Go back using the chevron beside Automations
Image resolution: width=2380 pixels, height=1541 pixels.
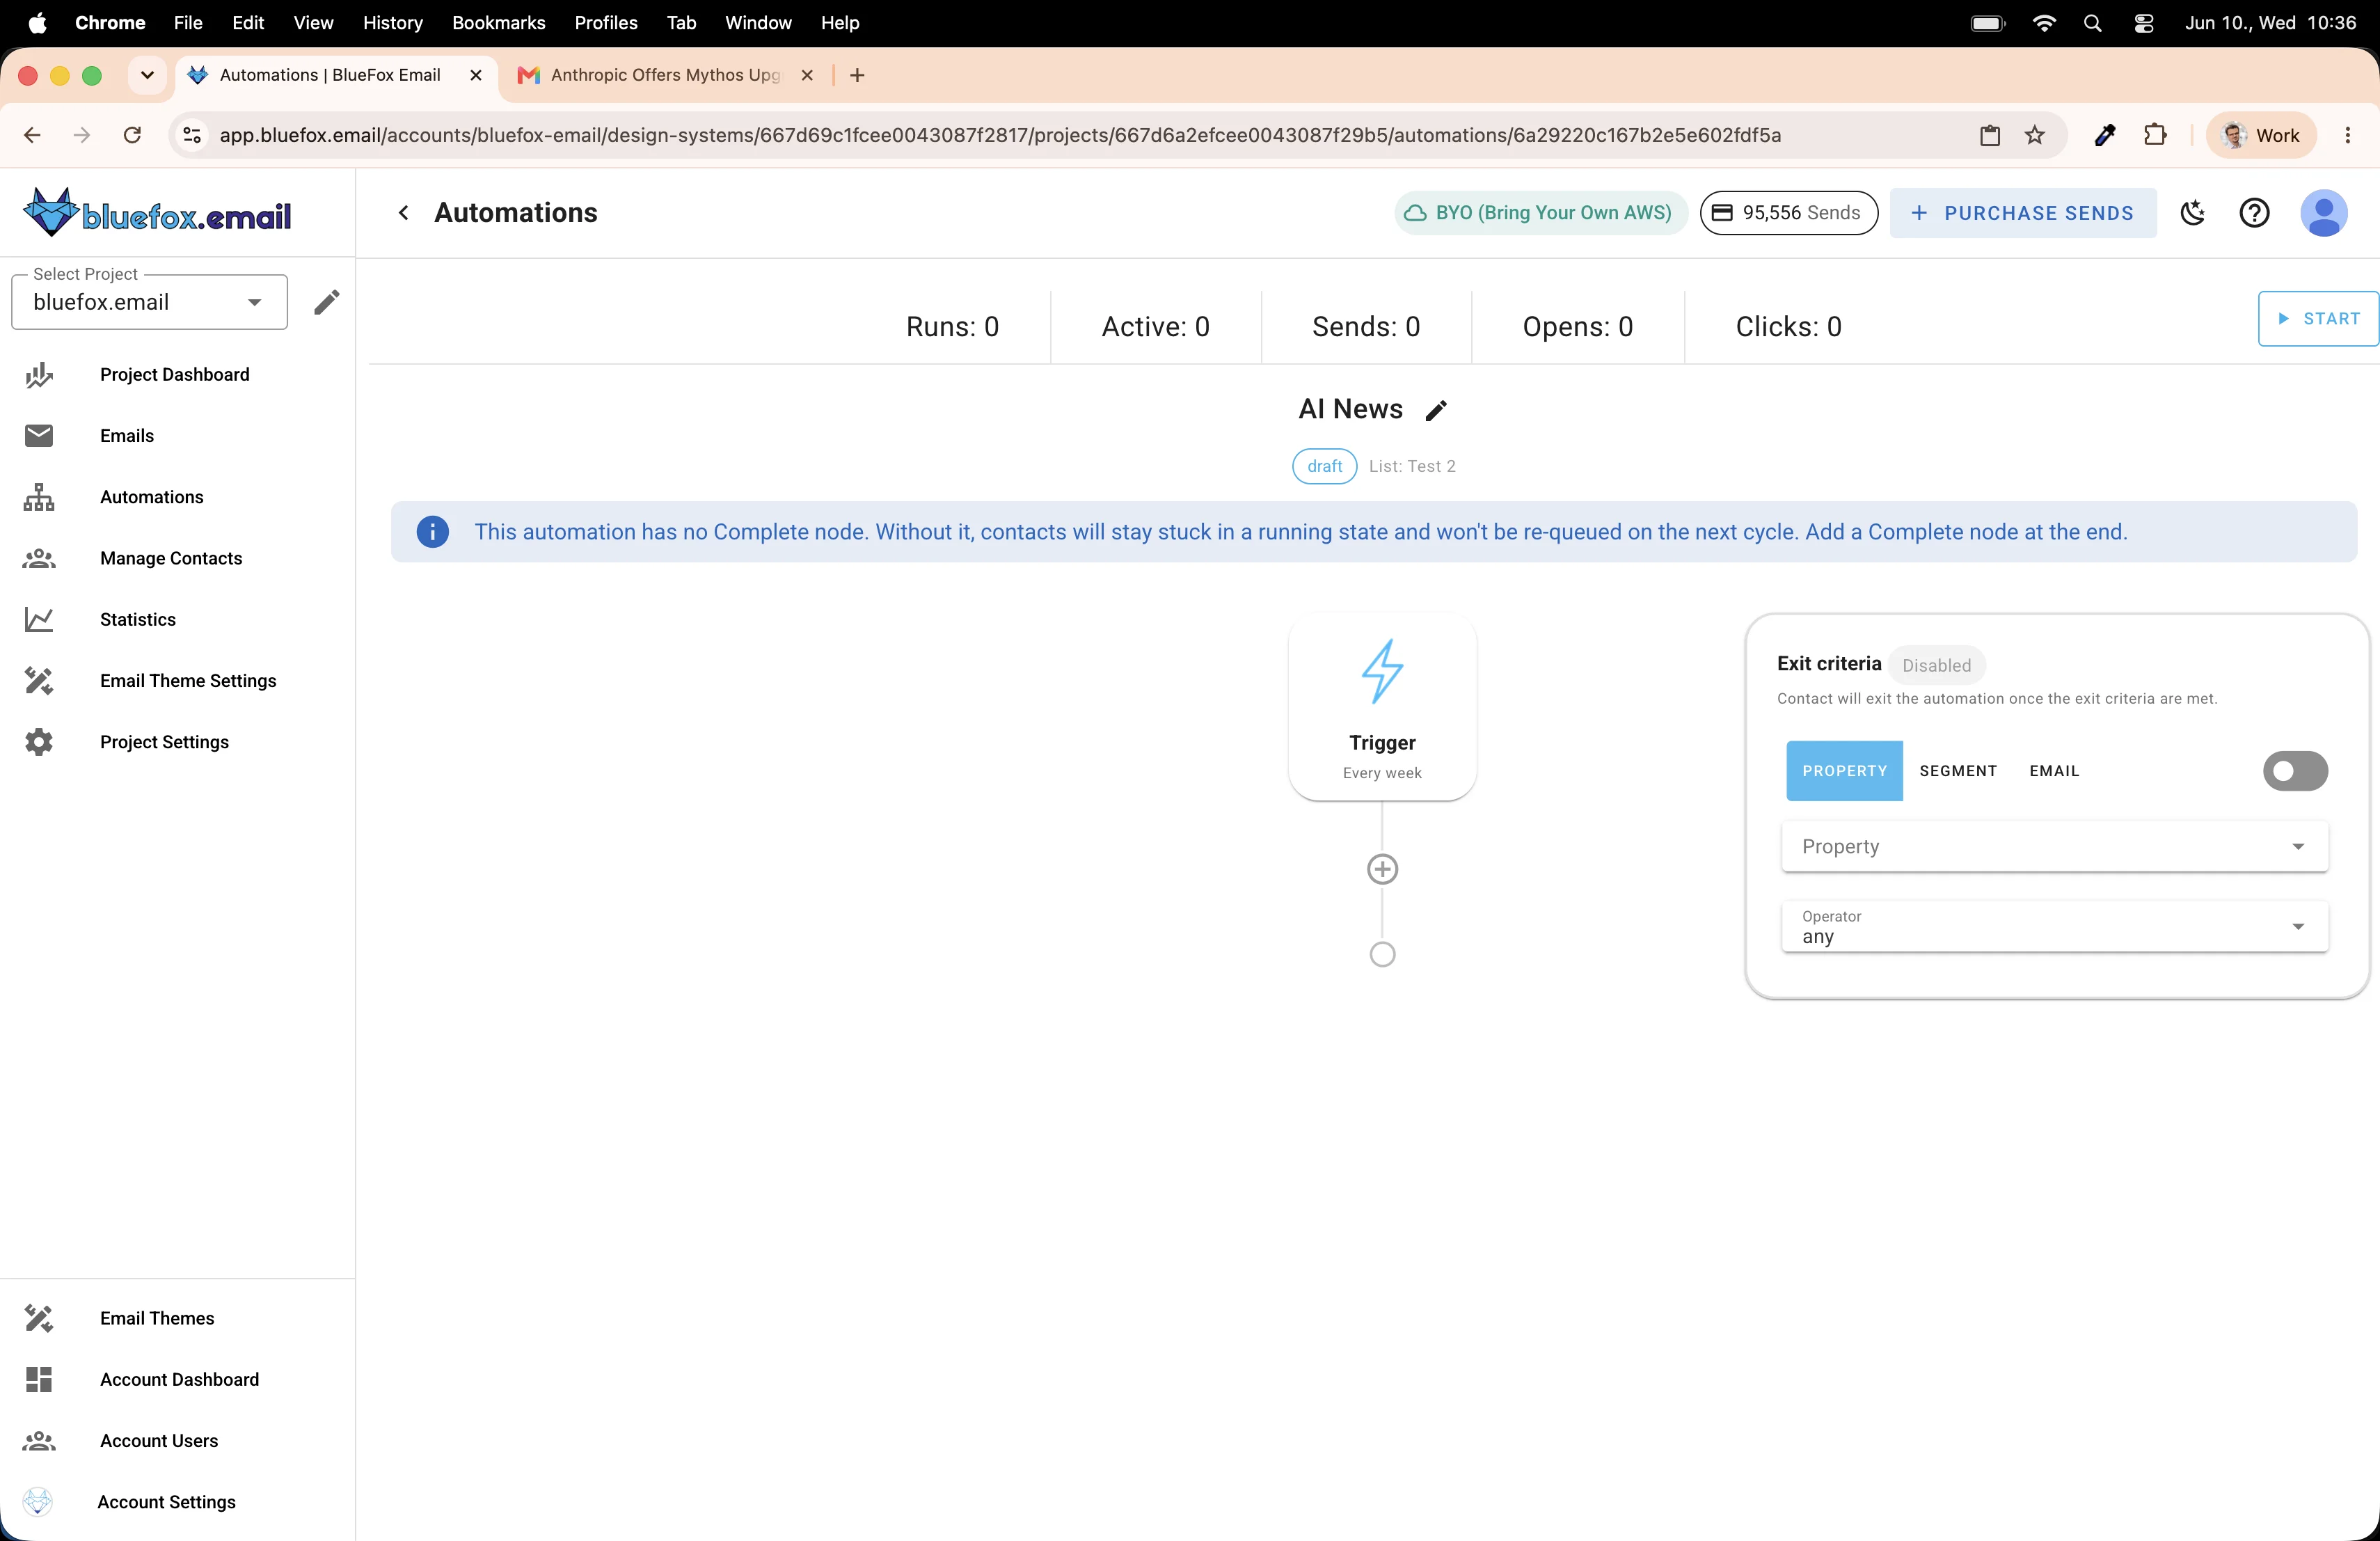(403, 212)
